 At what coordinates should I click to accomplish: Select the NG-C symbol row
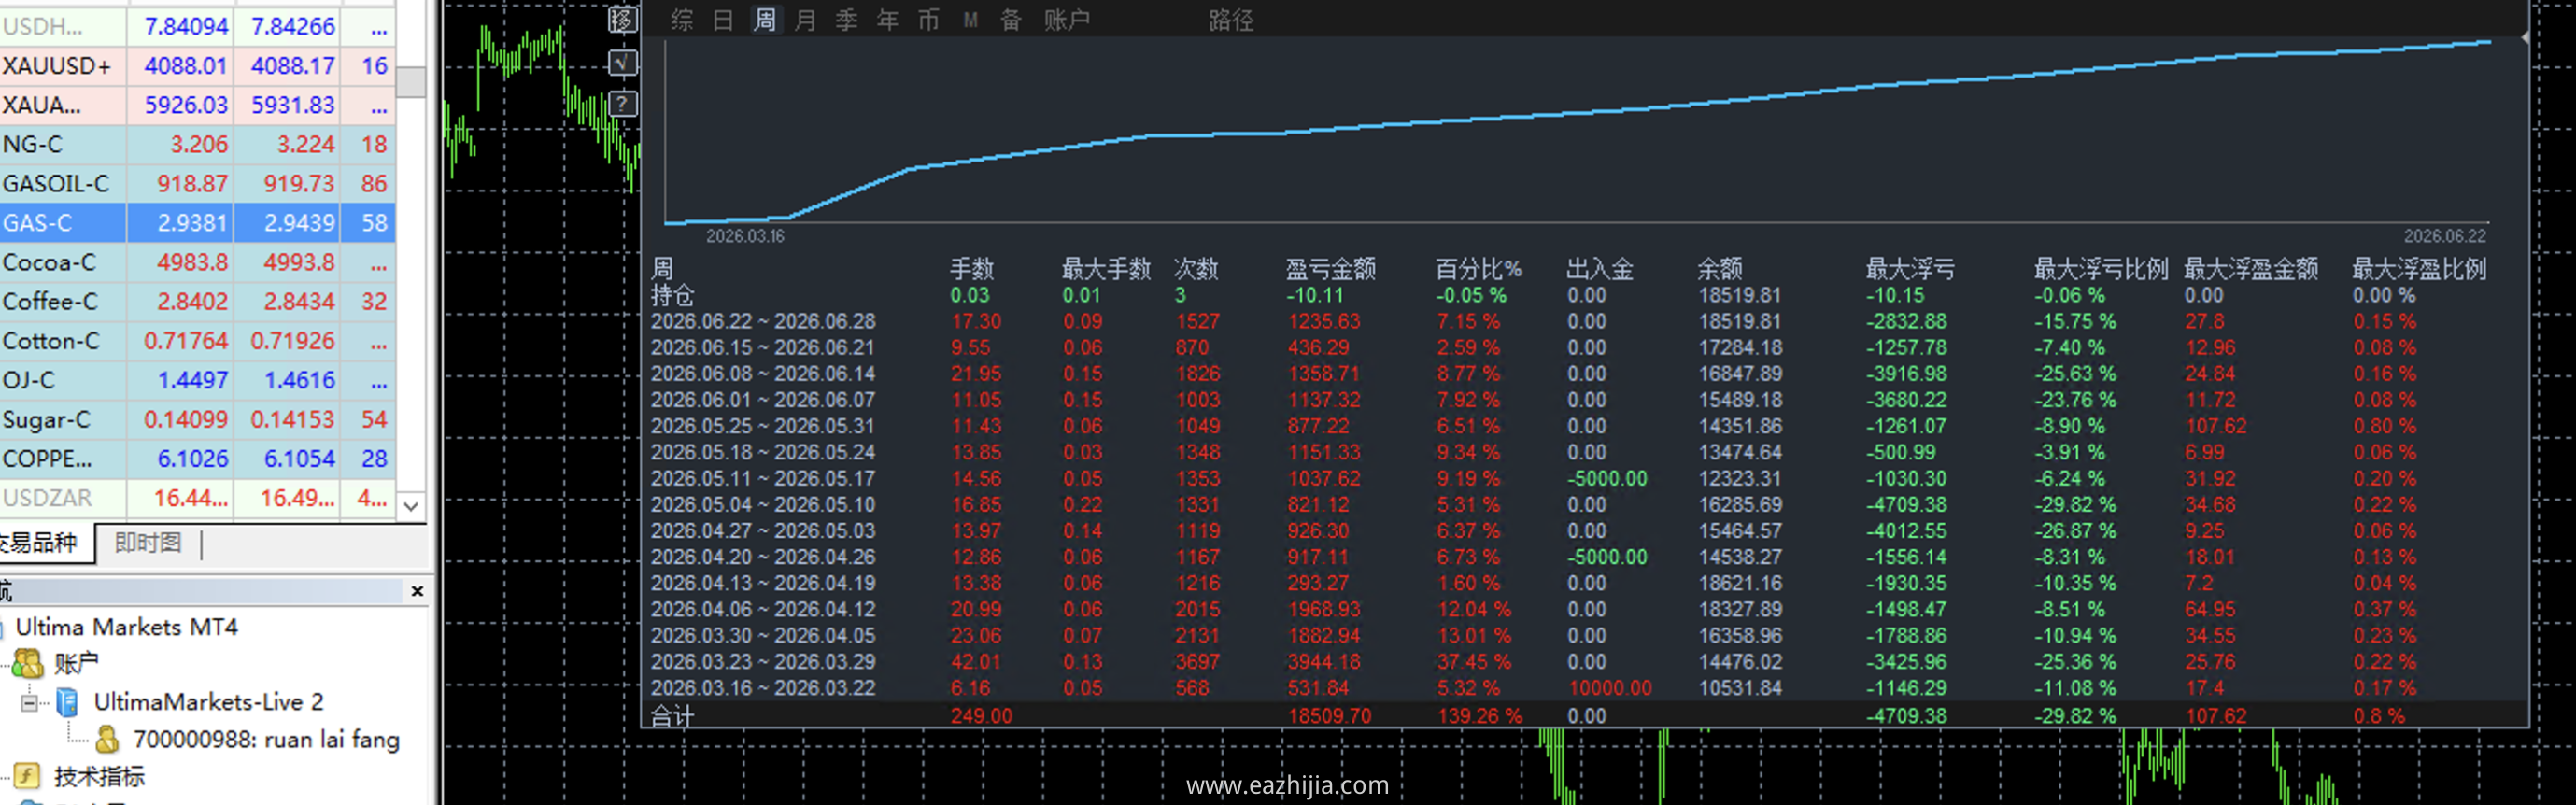tap(198, 144)
